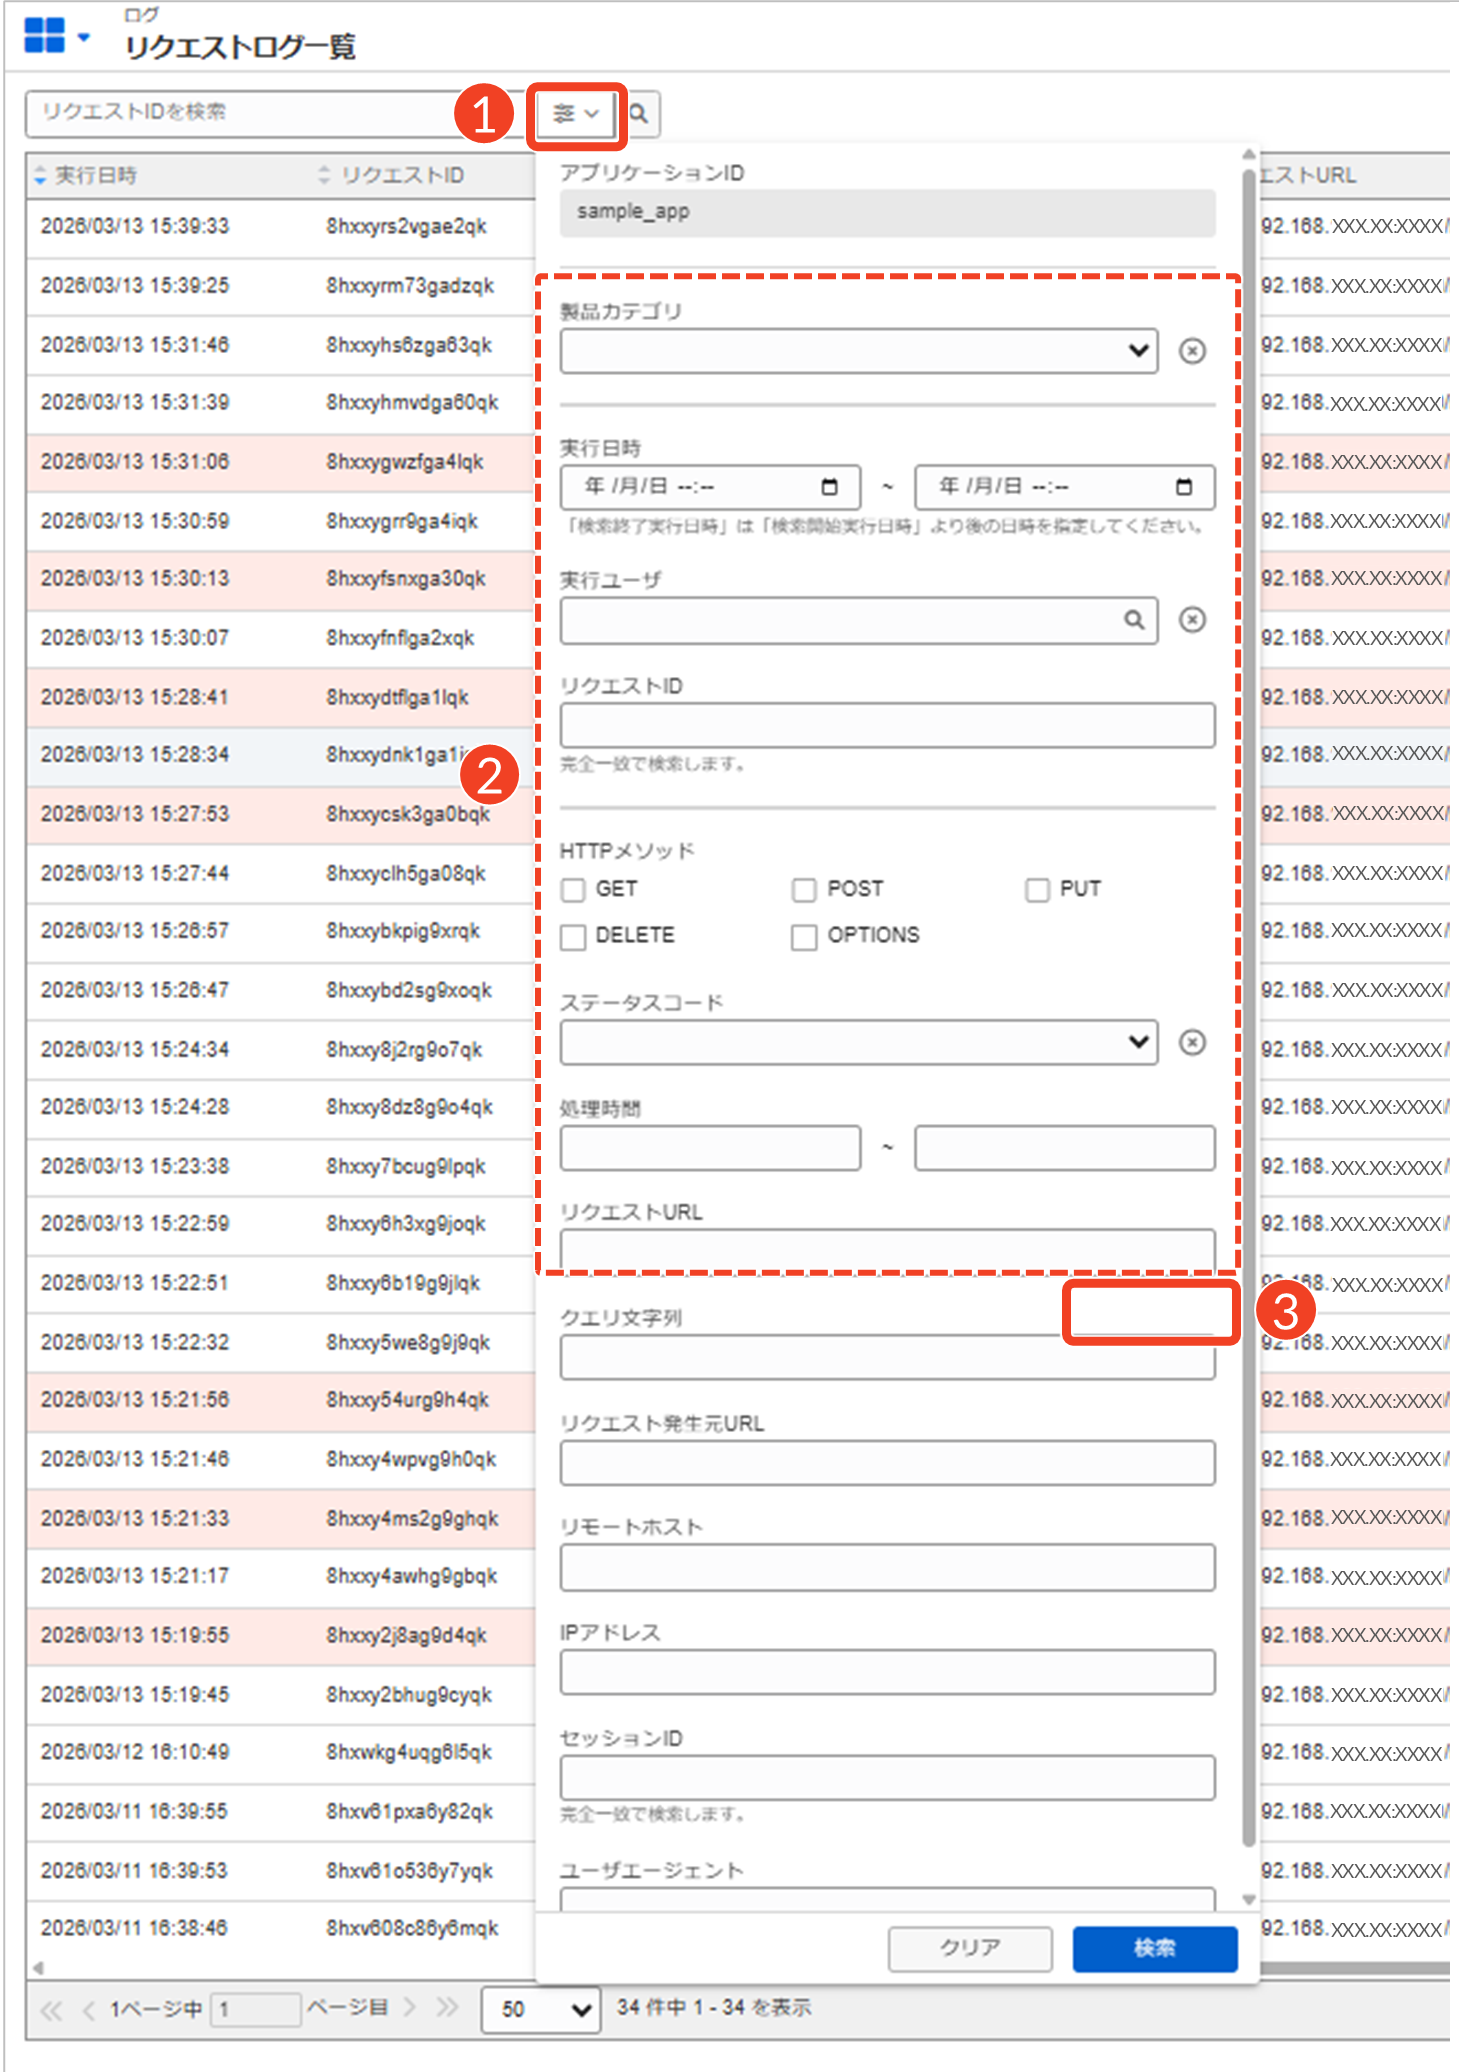Change the page size dropdown showing 50
Image resolution: width=1459 pixels, height=2072 pixels.
[540, 2009]
